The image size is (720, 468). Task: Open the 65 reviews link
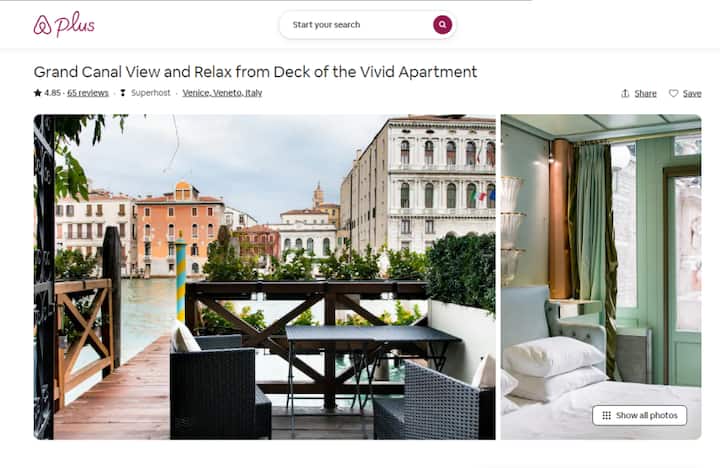[x=88, y=93]
